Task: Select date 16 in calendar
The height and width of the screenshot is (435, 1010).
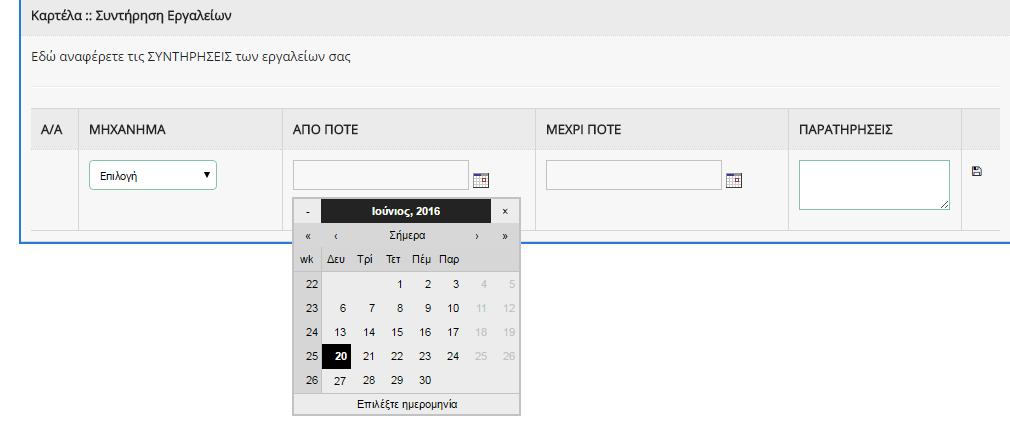Action: [425, 333]
